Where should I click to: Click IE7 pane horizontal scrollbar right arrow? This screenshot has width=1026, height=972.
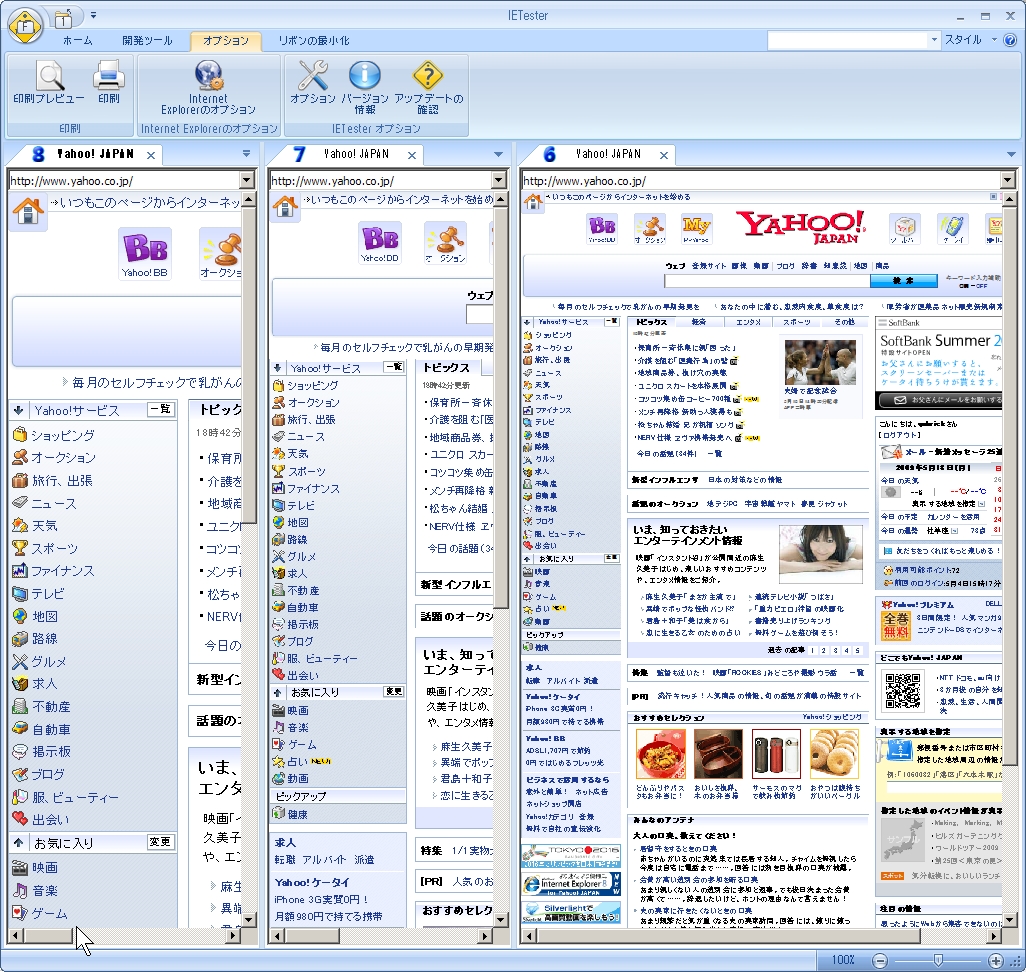pos(485,936)
